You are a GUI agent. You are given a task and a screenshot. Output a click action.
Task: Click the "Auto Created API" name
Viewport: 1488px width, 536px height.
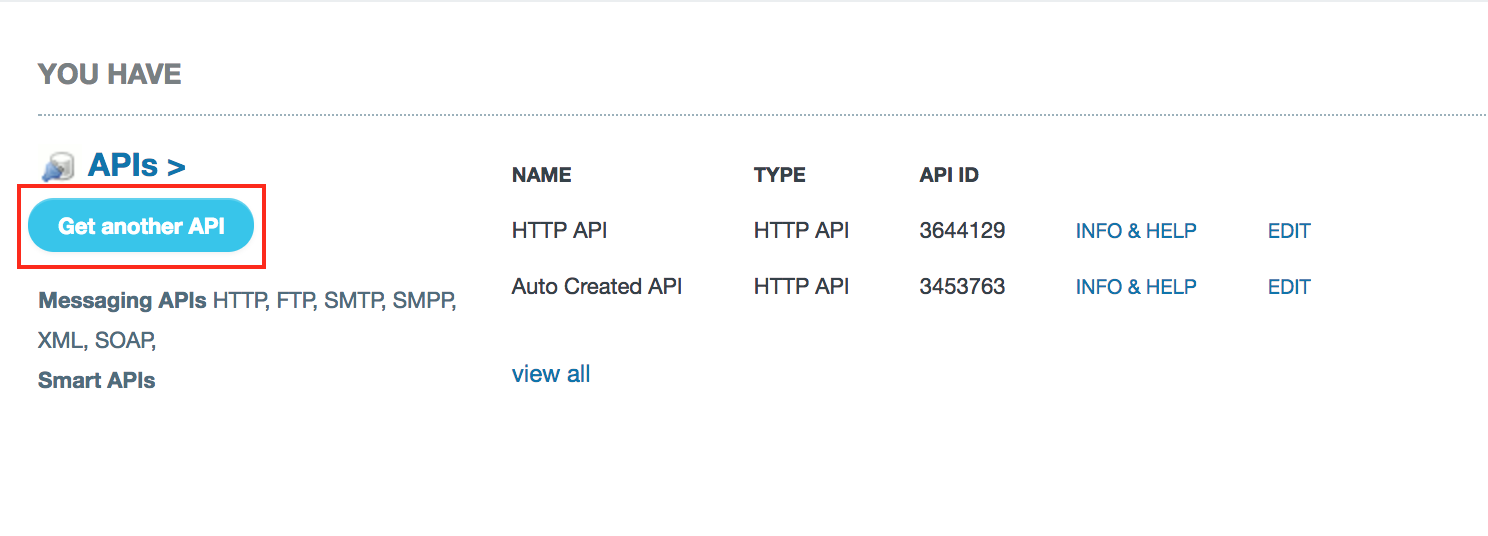597,287
